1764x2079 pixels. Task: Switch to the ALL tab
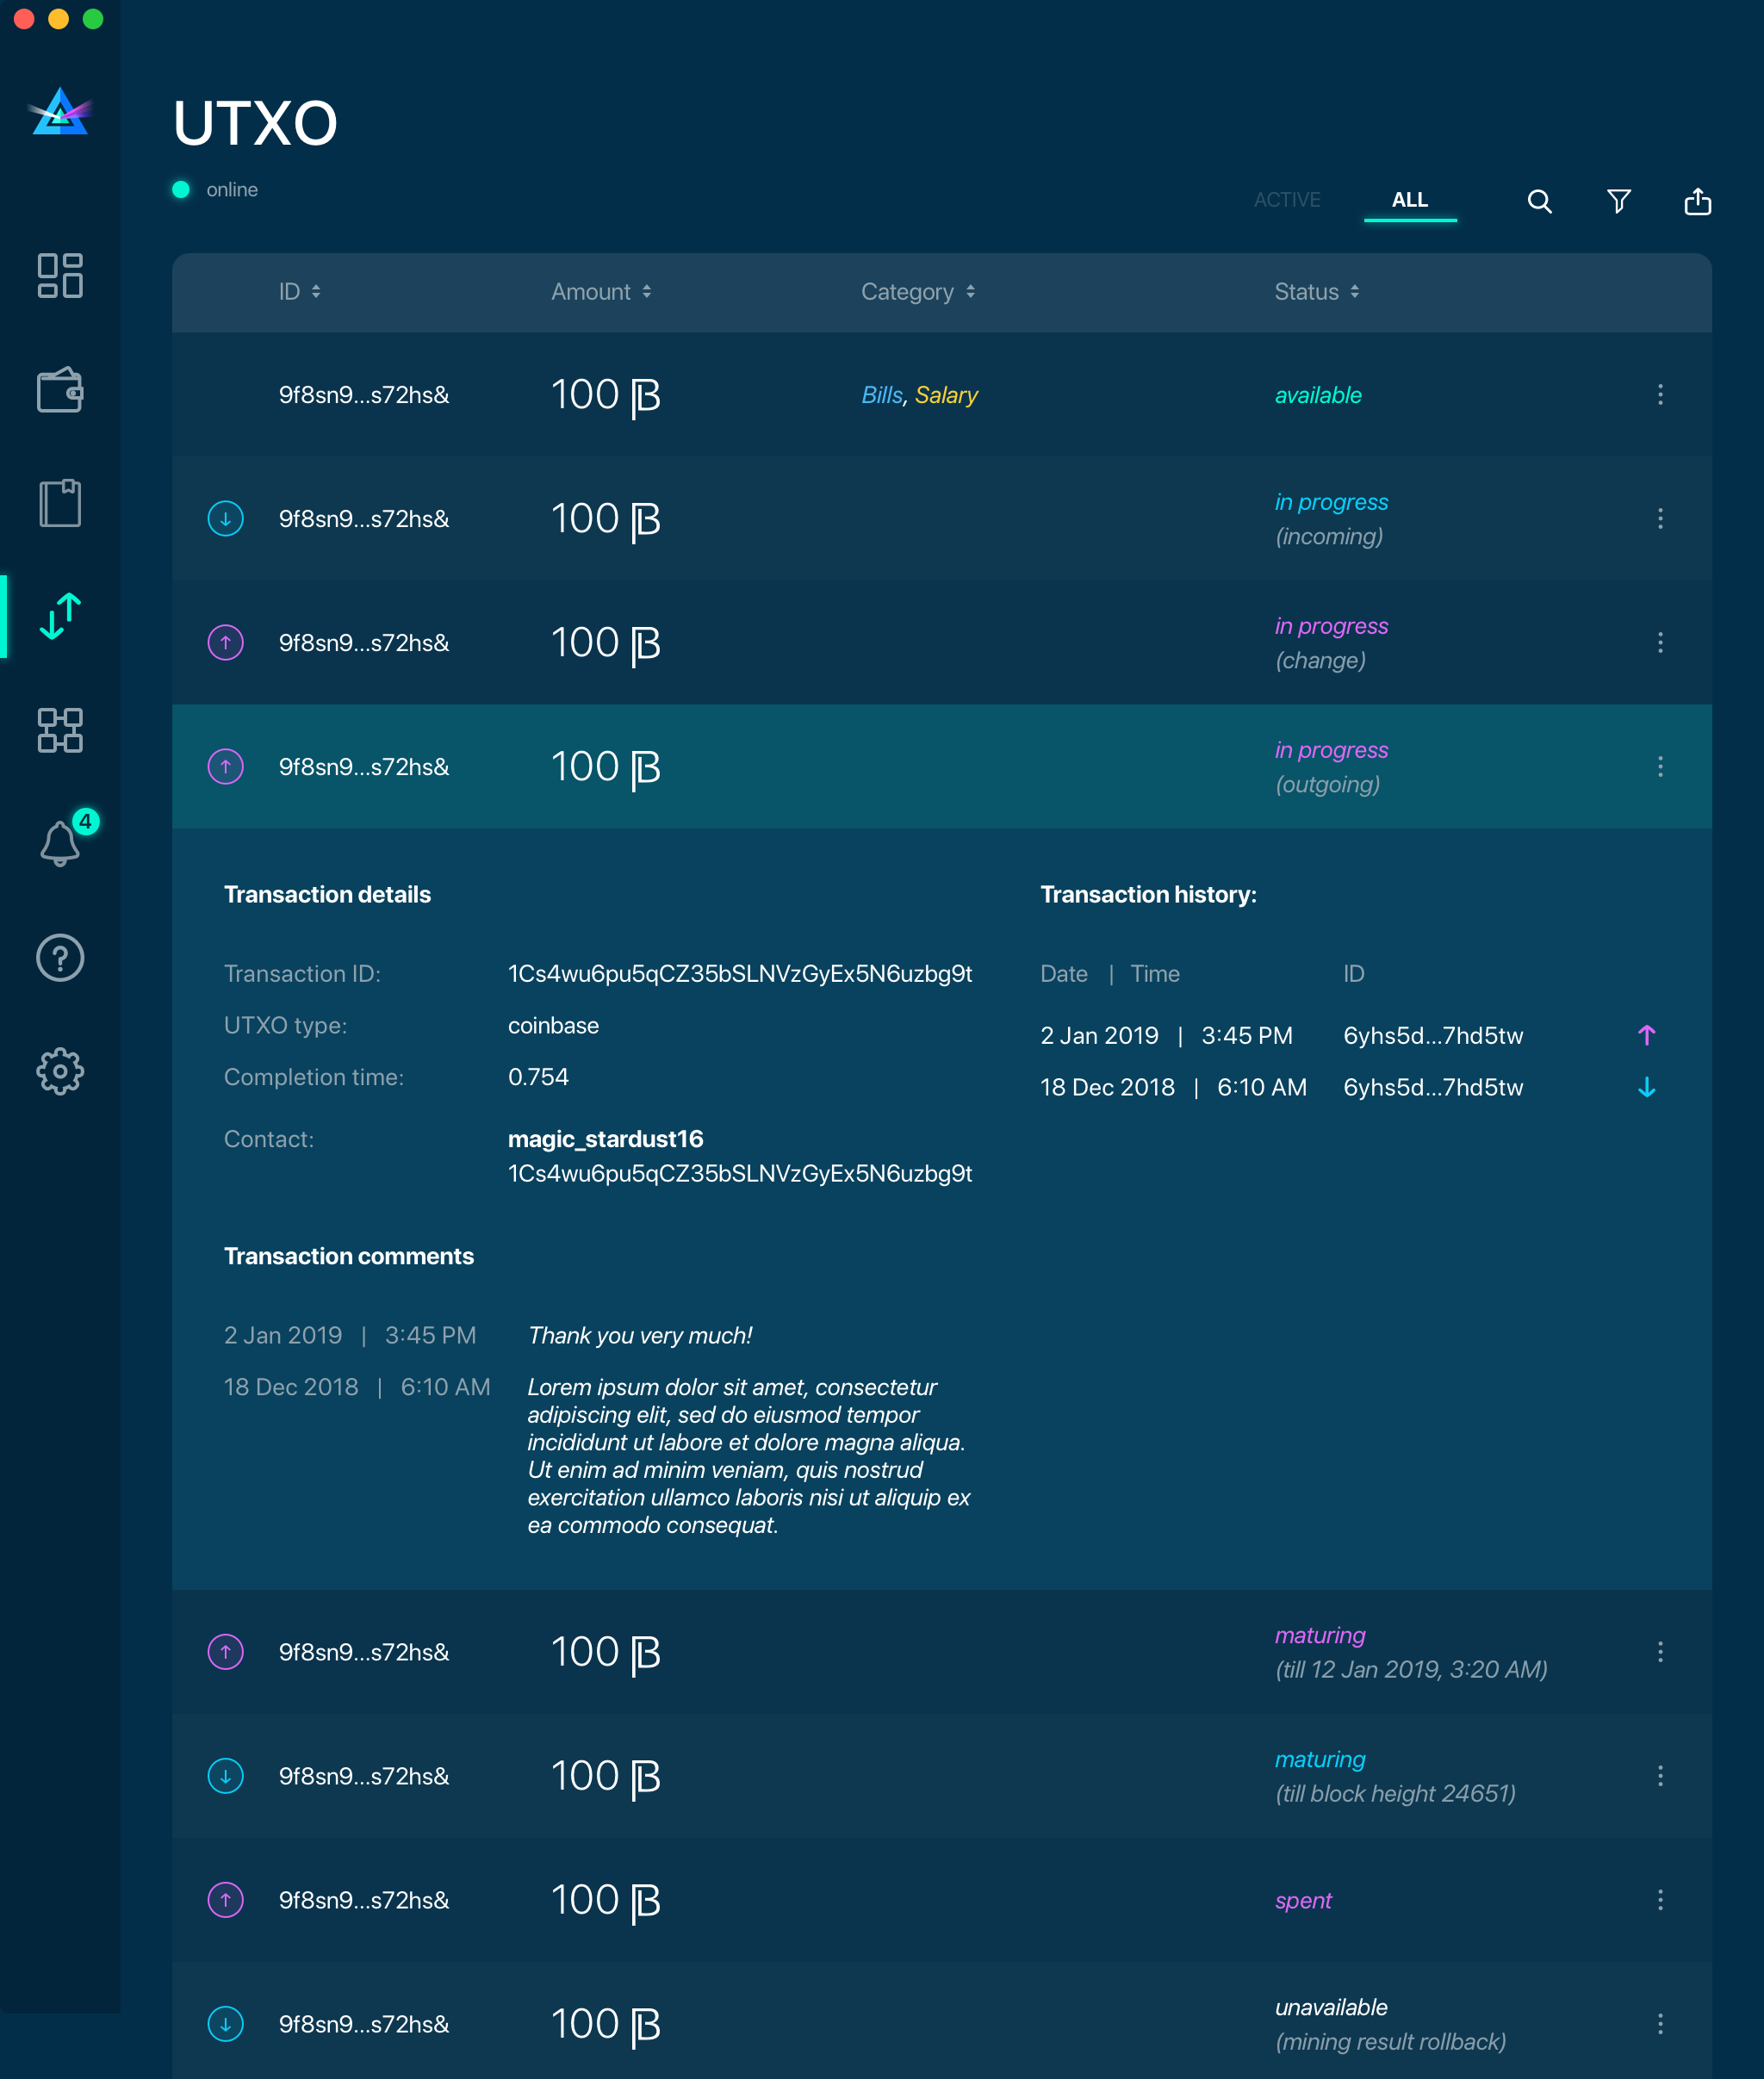click(x=1409, y=200)
